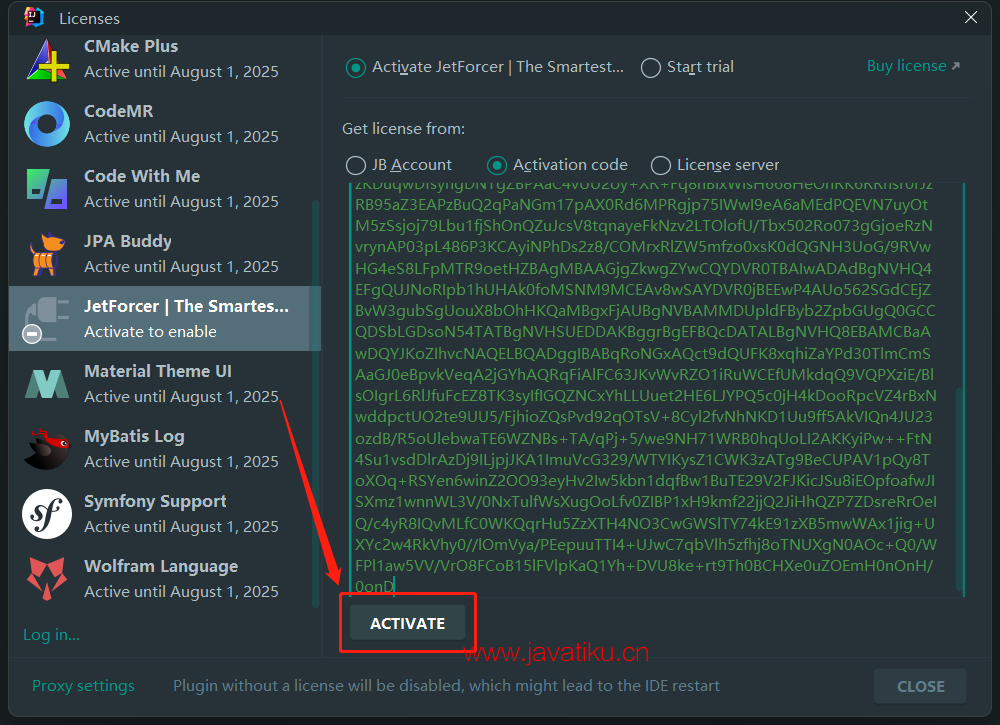1000x725 pixels.
Task: Click the activation code area scrollbar
Action: [x=959, y=490]
